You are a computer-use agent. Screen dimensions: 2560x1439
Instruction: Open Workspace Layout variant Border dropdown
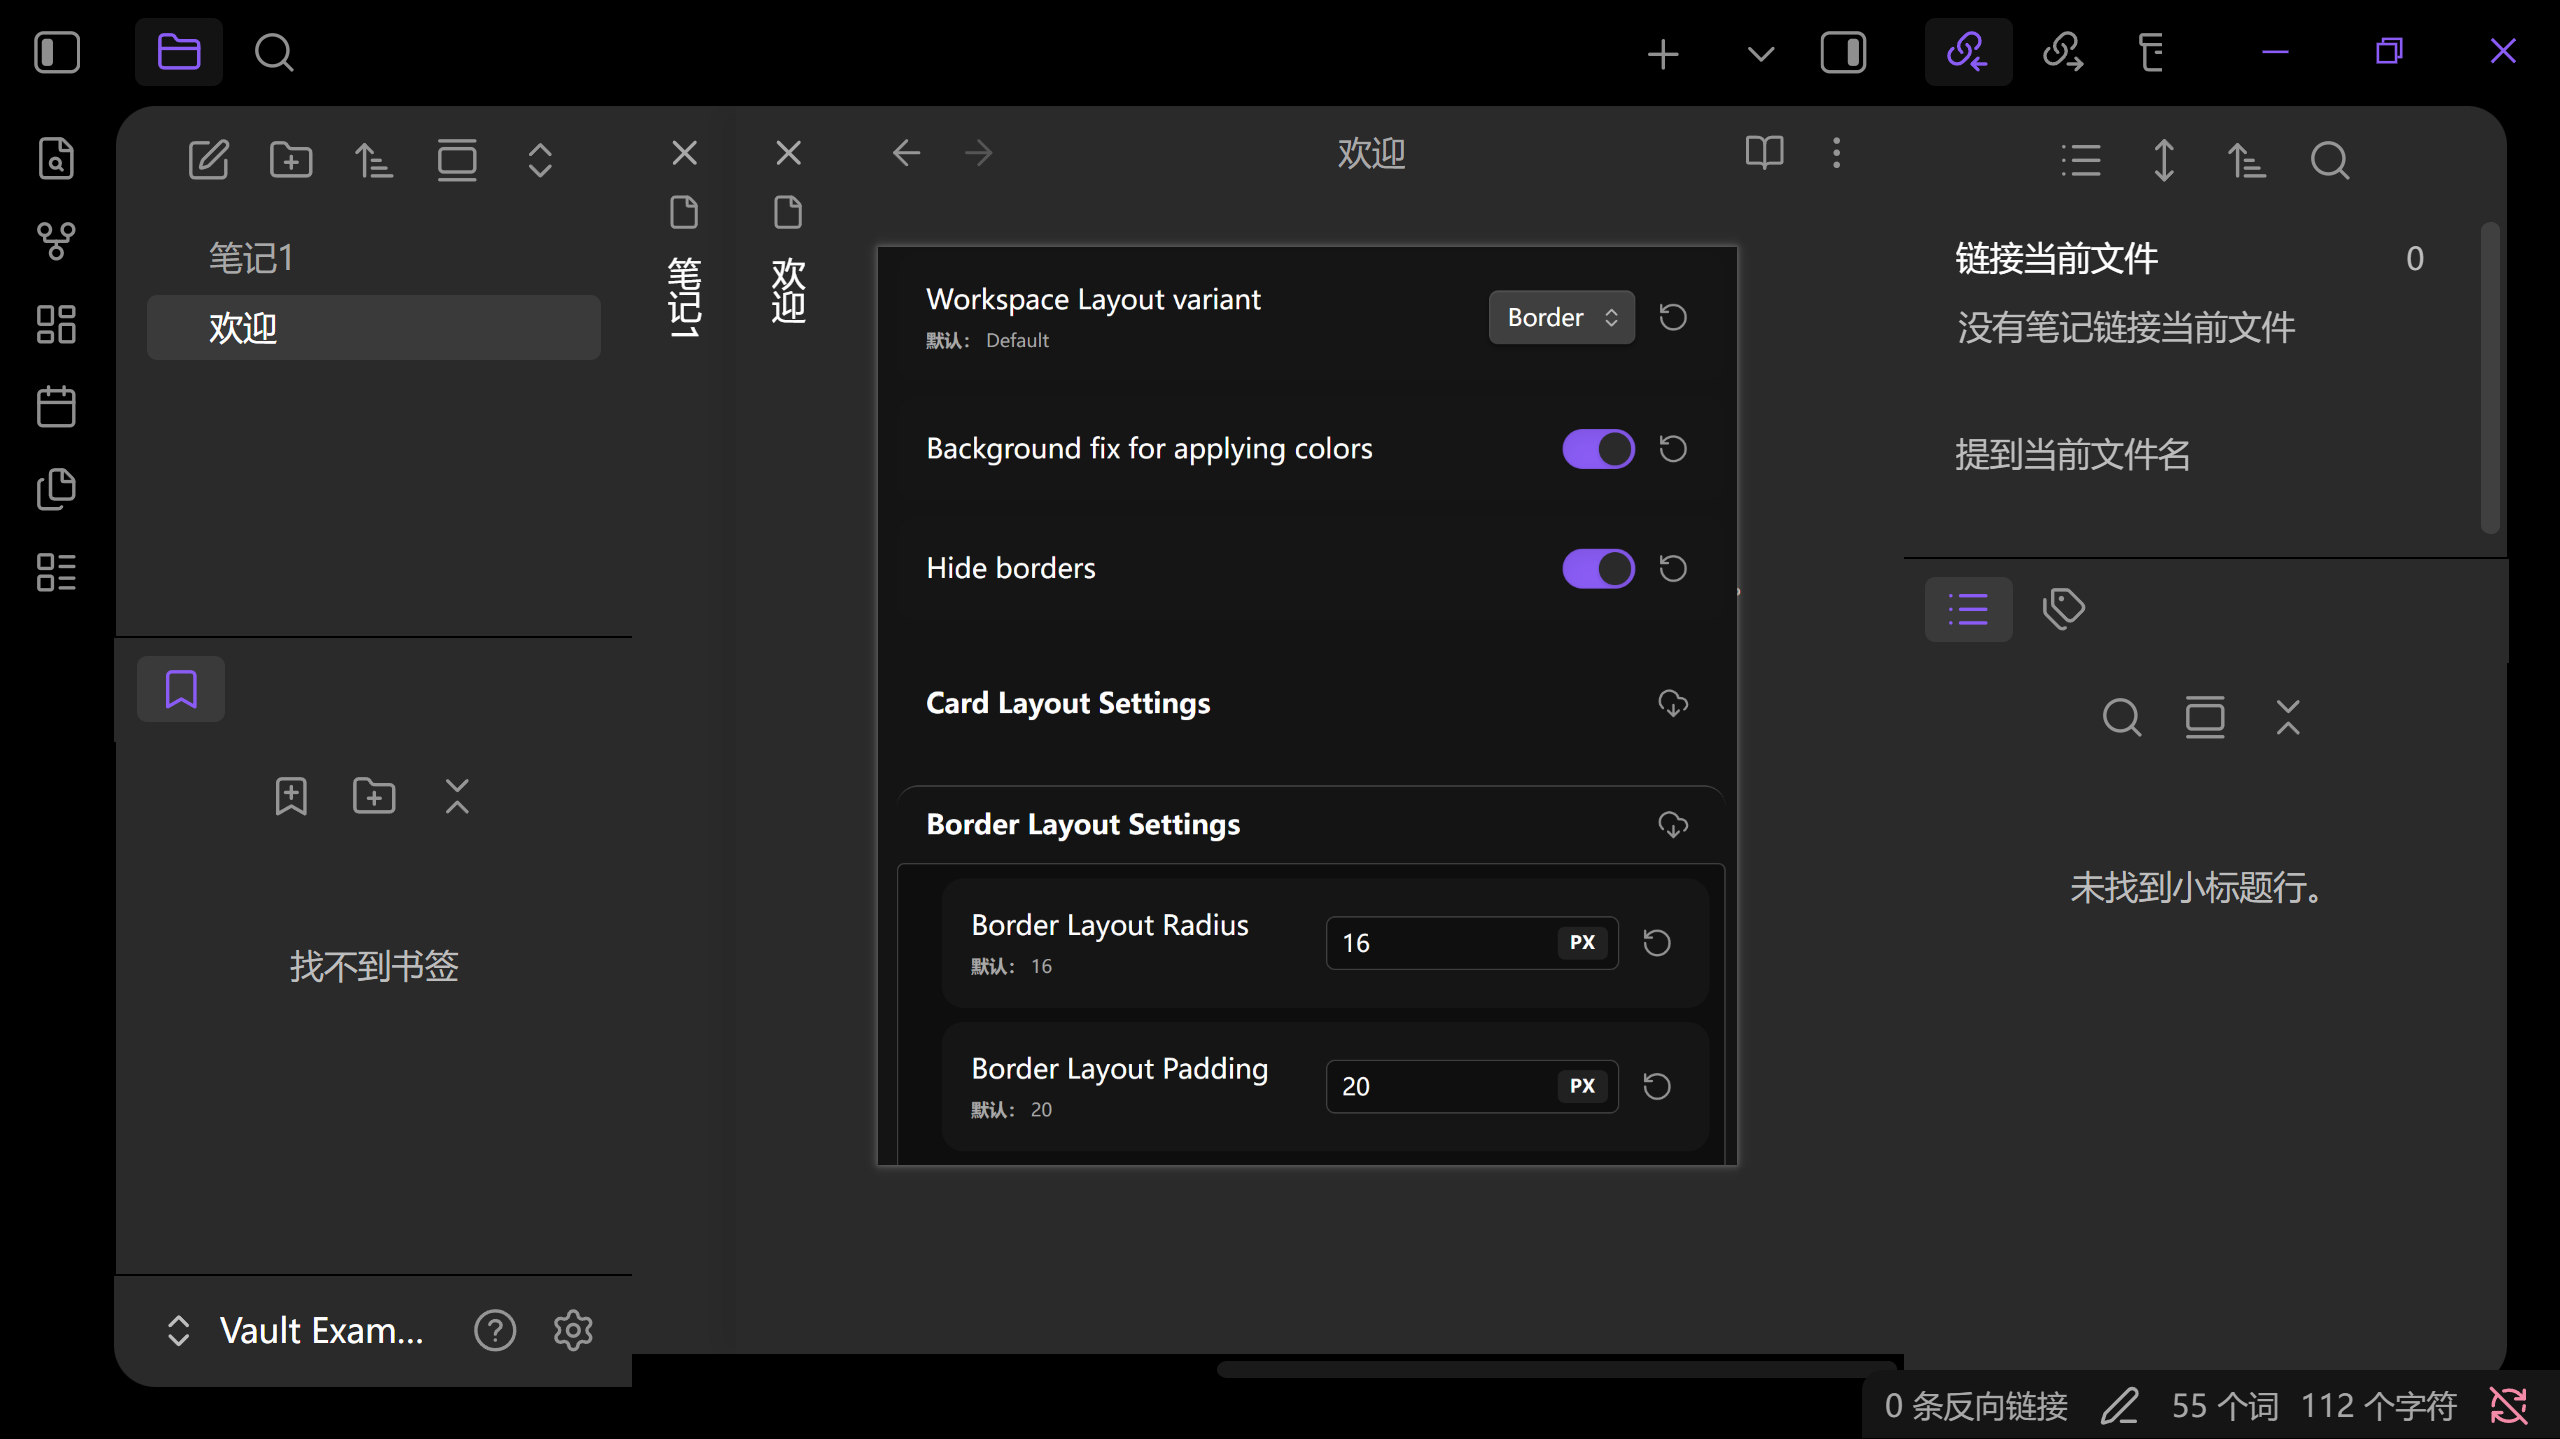pos(1561,317)
